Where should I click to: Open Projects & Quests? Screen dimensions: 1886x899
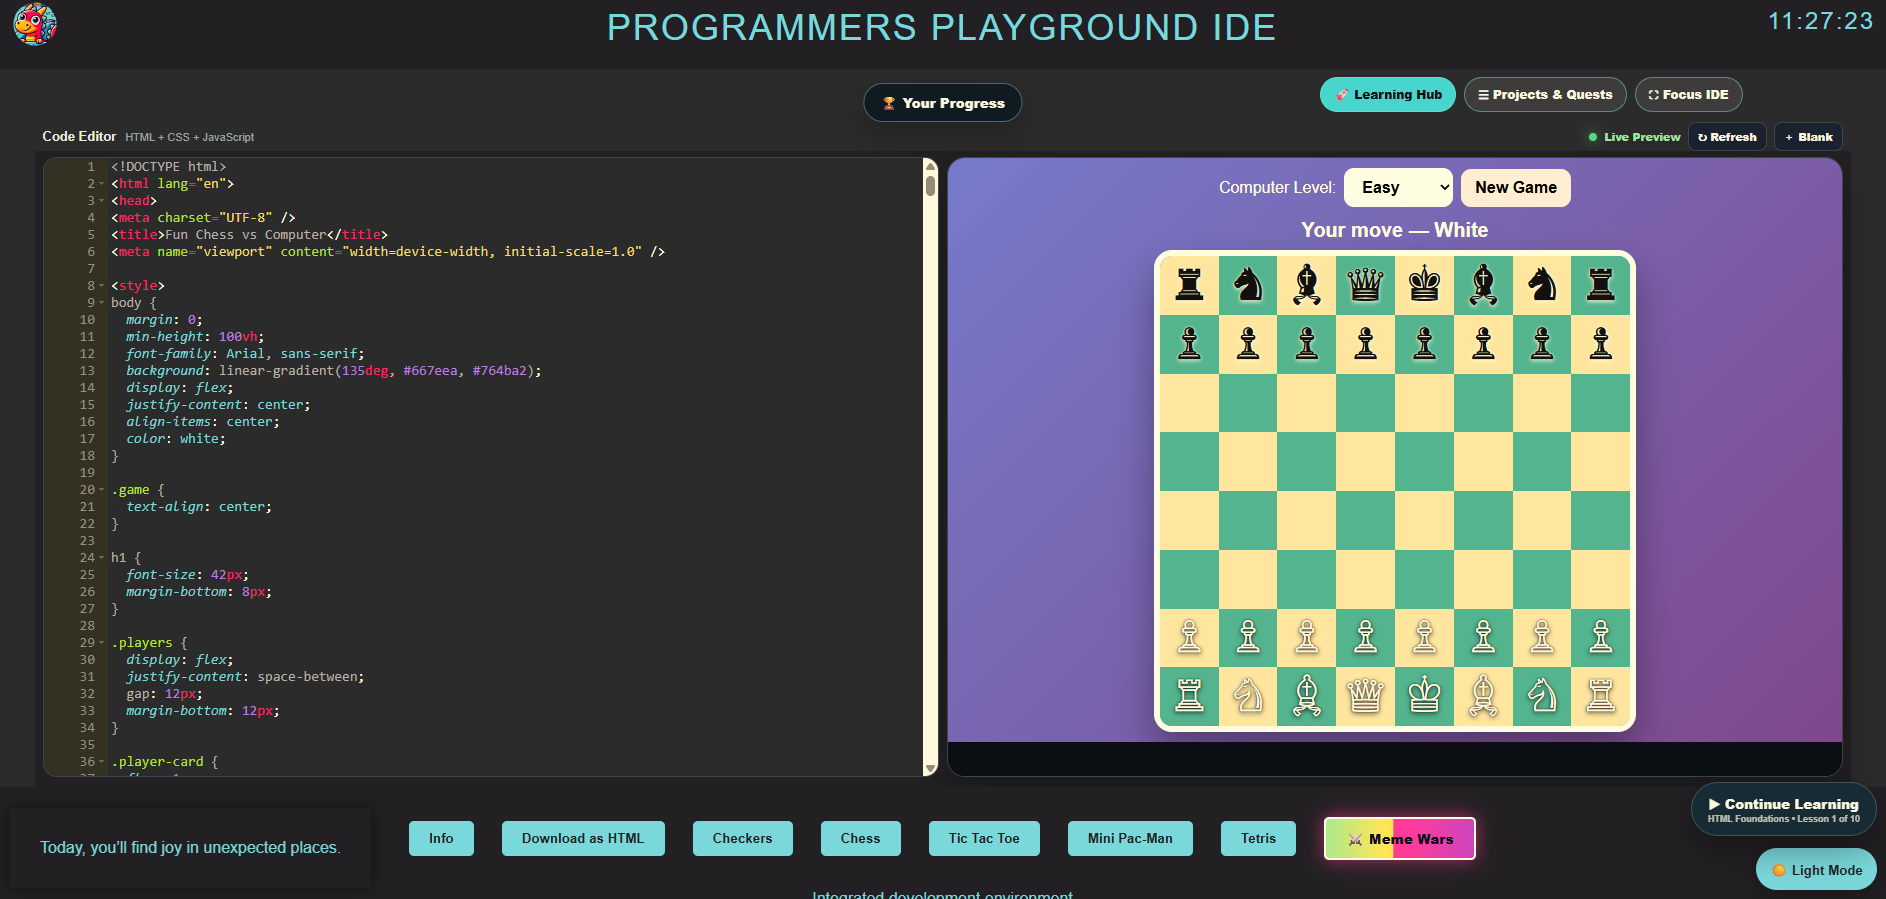[x=1545, y=95]
